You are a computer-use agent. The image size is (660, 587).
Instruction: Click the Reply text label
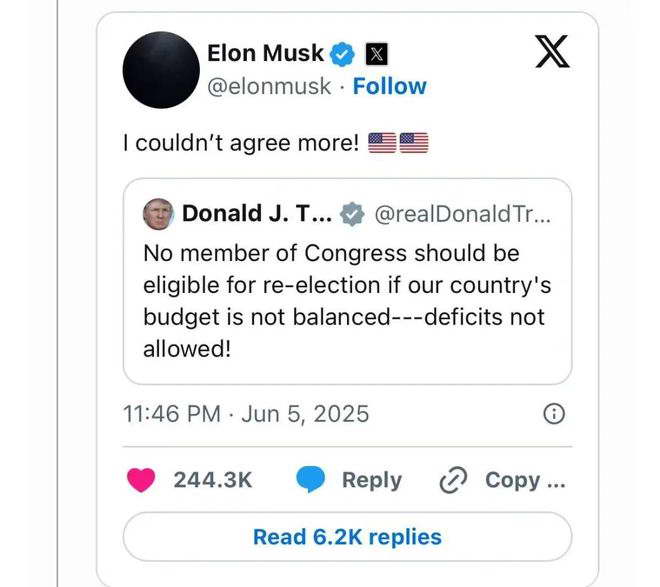pos(371,480)
